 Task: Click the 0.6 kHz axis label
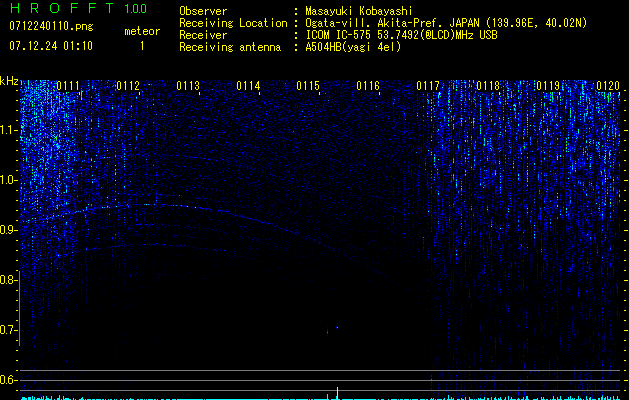tap(9, 380)
